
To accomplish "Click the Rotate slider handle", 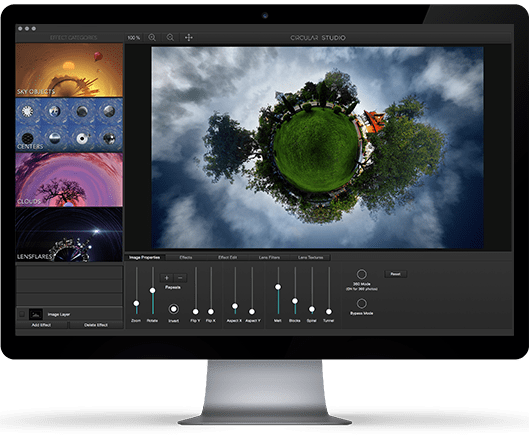I will 152,291.
